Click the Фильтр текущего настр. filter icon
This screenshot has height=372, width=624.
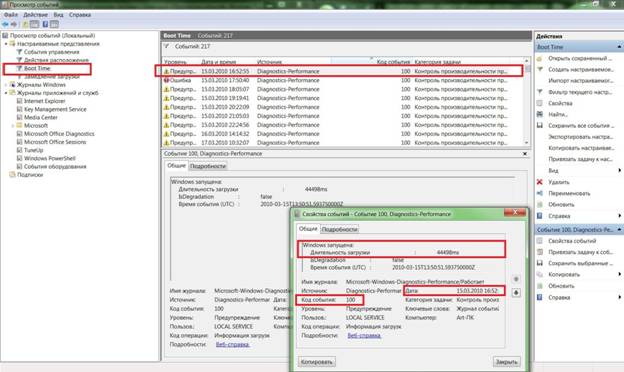[x=540, y=92]
